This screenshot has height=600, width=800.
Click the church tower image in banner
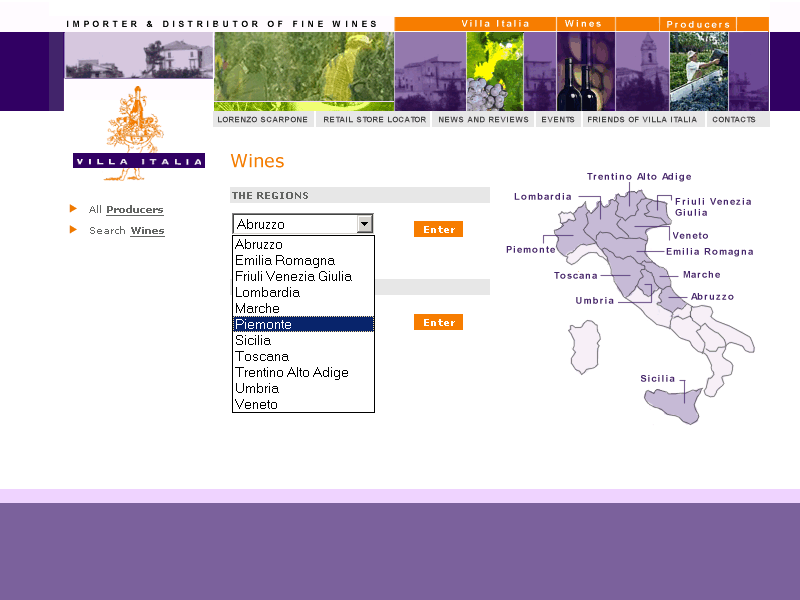pyautogui.click(x=642, y=71)
